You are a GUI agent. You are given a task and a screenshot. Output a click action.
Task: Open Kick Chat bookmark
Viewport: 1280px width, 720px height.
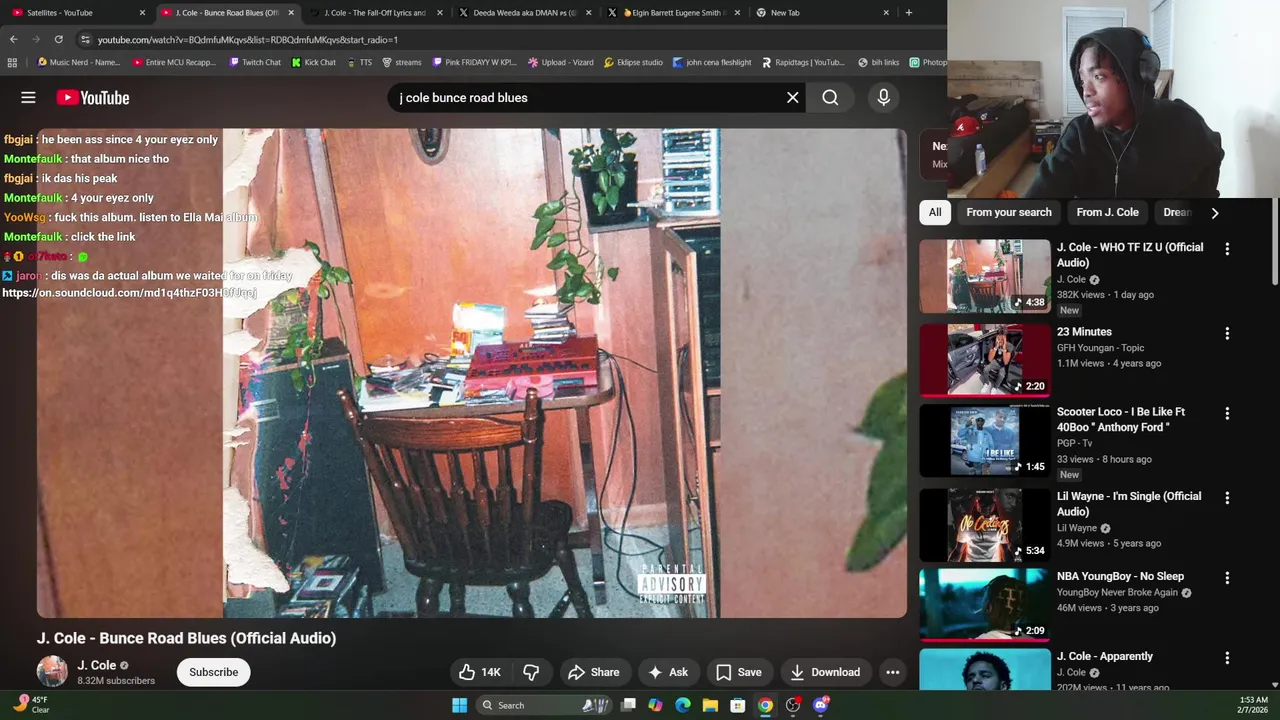pyautogui.click(x=313, y=62)
